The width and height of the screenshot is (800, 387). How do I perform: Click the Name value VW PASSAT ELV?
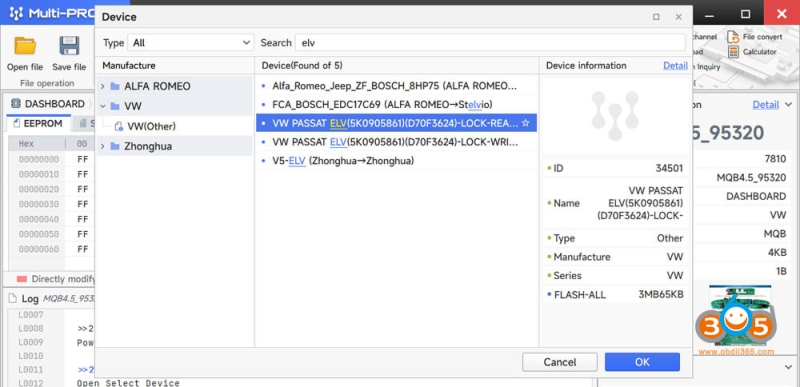tap(640, 203)
